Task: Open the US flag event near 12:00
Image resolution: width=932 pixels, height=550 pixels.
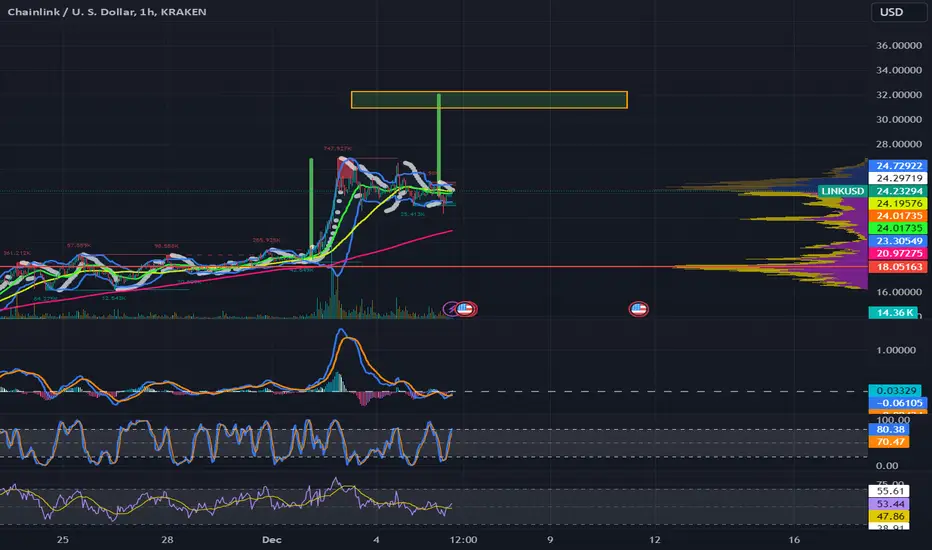Action: (x=466, y=309)
